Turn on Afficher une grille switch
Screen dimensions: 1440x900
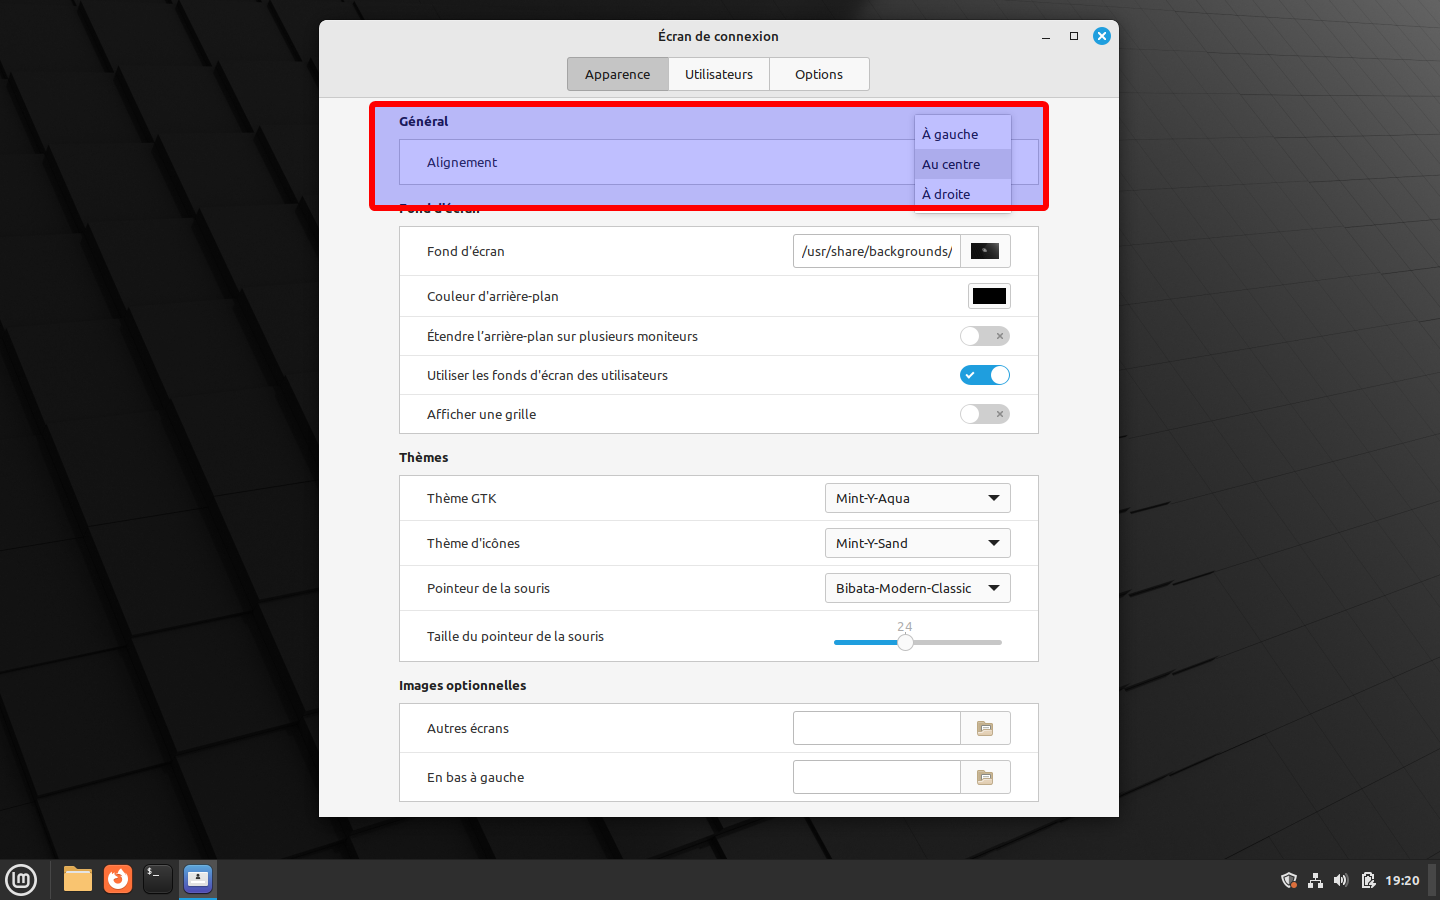[x=985, y=414]
